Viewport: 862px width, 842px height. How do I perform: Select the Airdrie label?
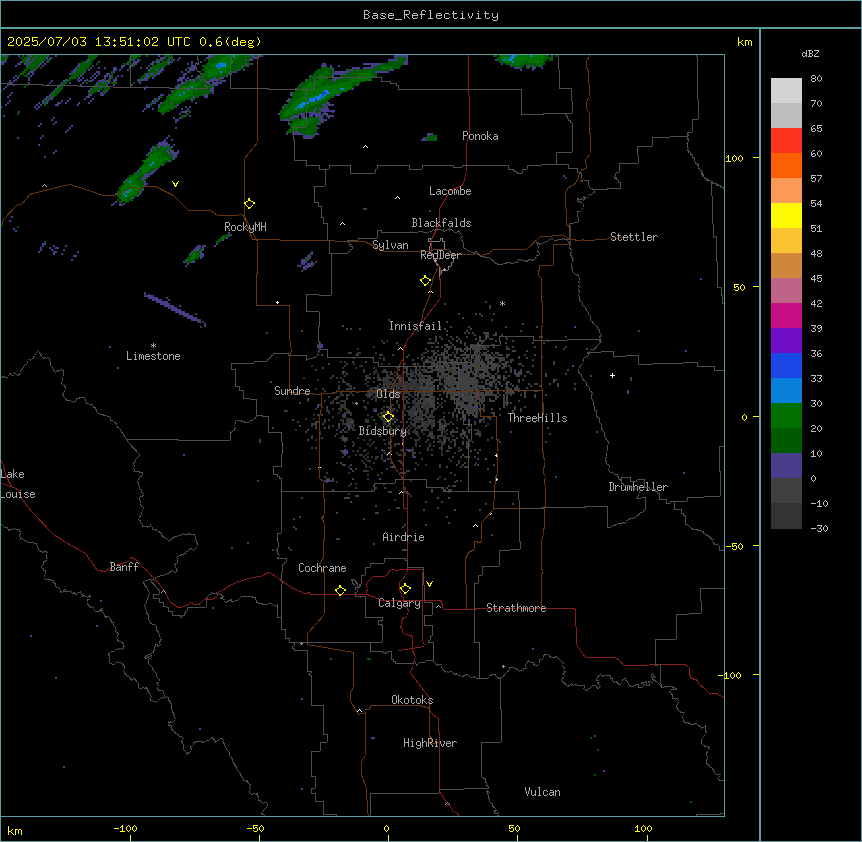tap(404, 537)
